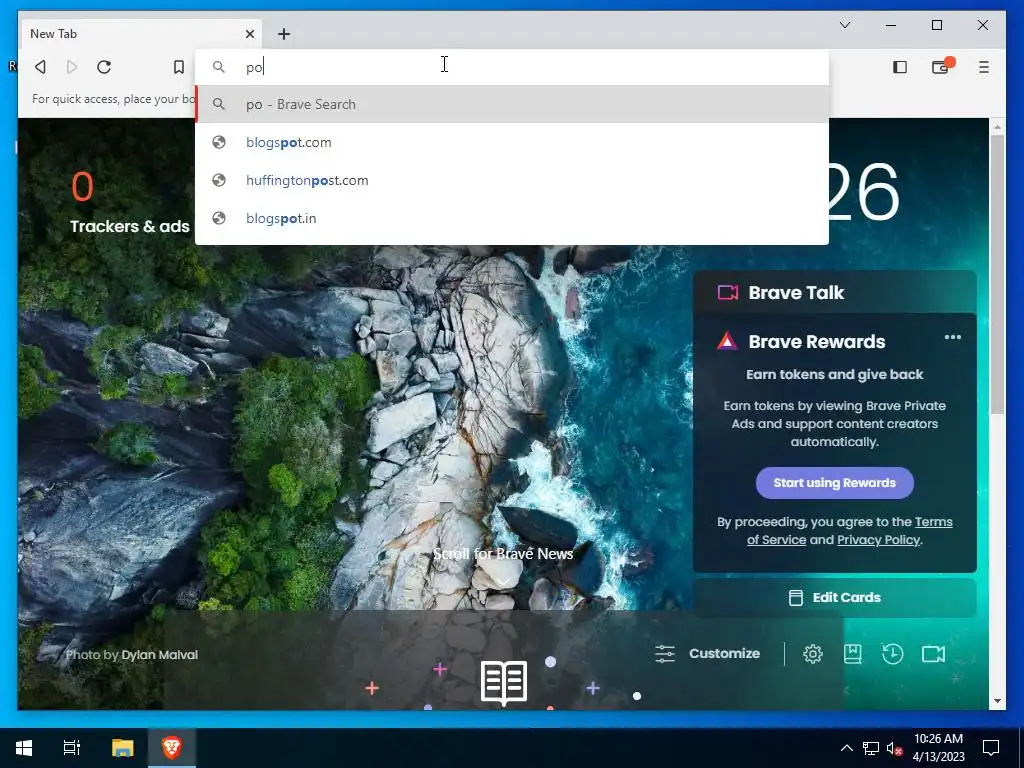Close the New Tab tab
Screen dimensions: 1024x768
(x=249, y=34)
